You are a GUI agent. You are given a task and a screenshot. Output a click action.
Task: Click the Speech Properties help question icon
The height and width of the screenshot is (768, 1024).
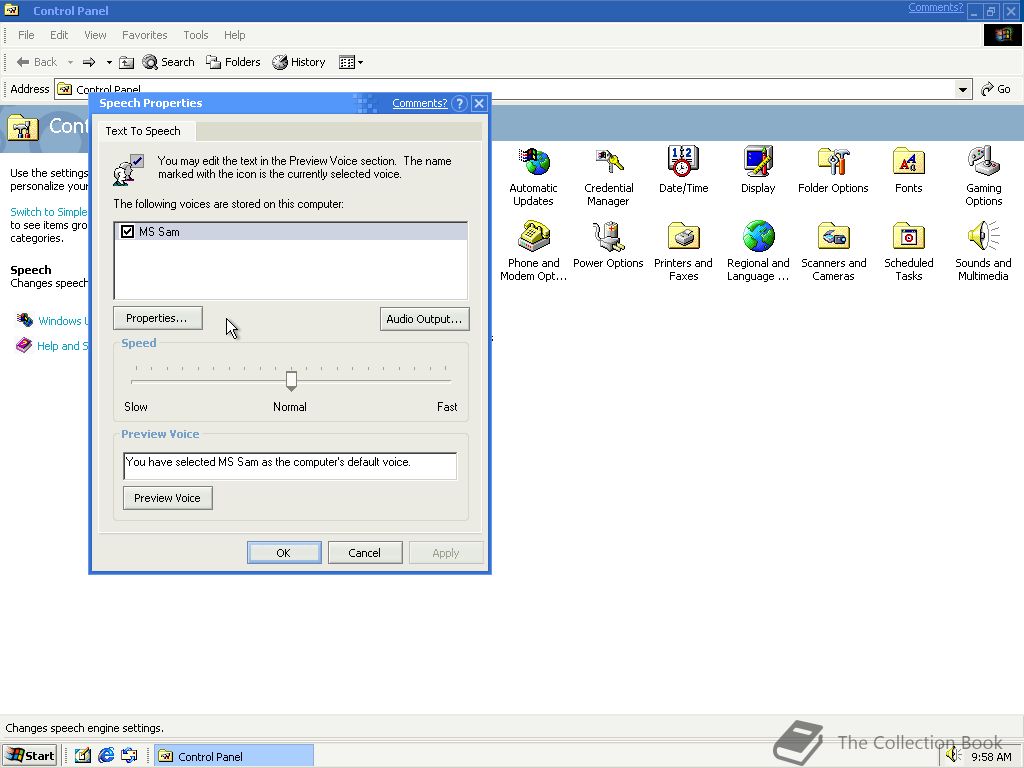[460, 103]
